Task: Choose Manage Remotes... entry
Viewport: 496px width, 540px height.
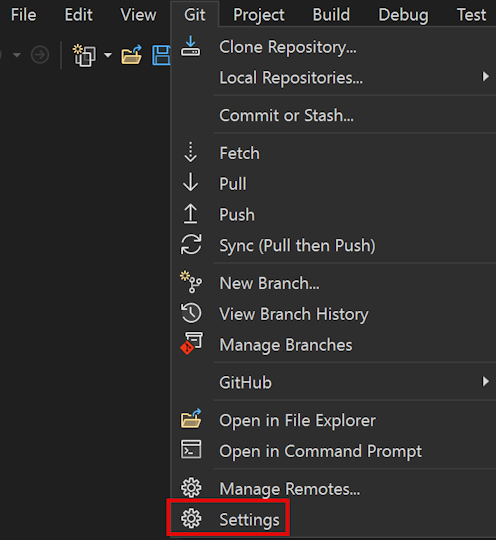Action: click(290, 489)
